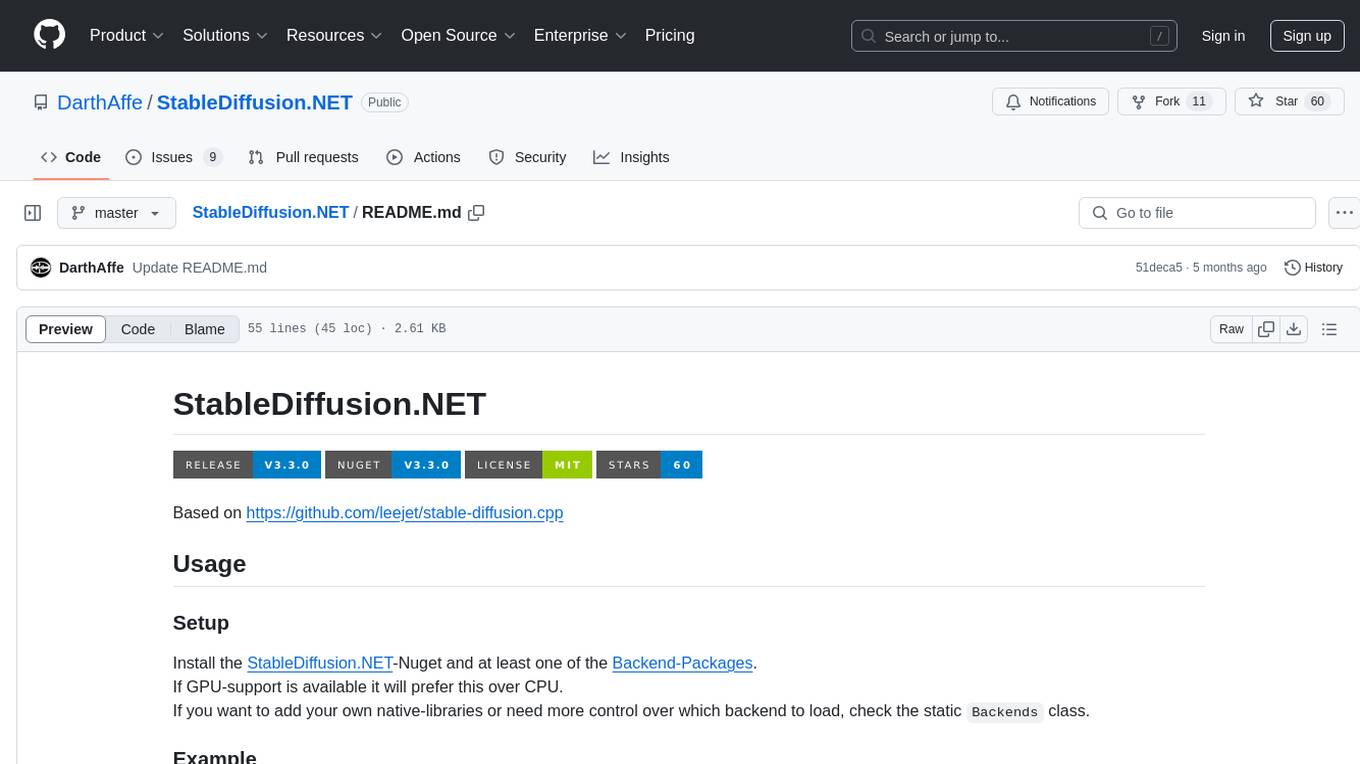
Task: Click the Release v3.3.0 badge
Action: pyautogui.click(x=247, y=464)
